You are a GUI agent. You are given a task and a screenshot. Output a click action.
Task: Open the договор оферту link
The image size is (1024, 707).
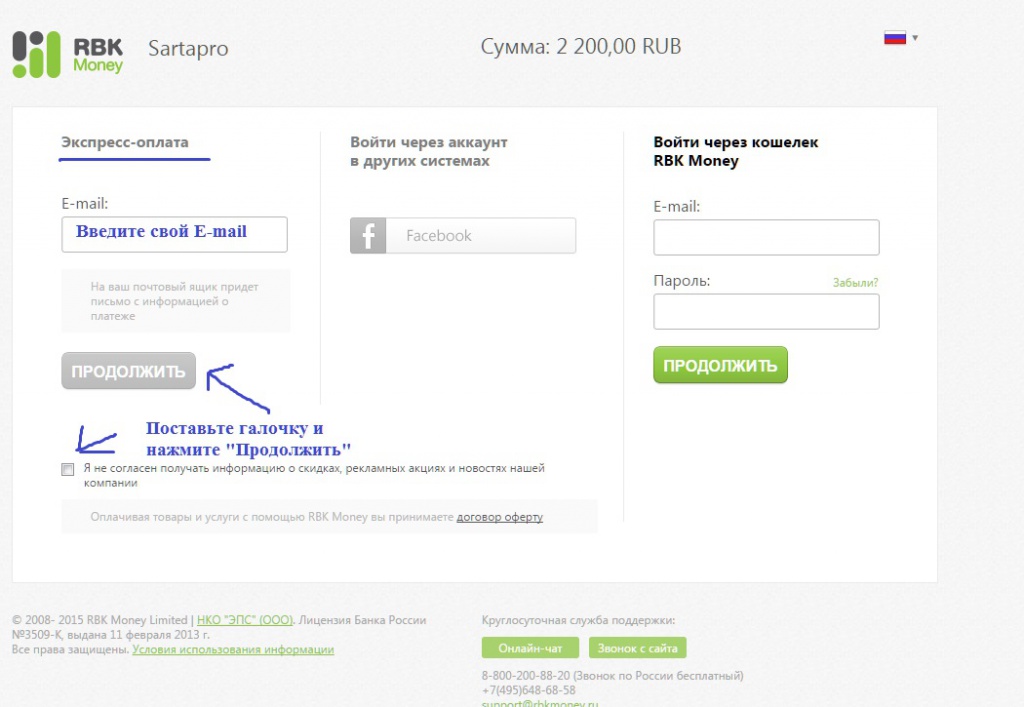(500, 517)
